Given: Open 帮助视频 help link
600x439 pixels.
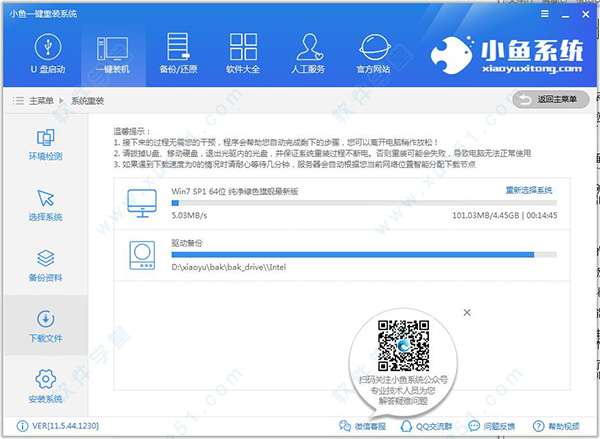Looking at the screenshot, I should [556, 426].
